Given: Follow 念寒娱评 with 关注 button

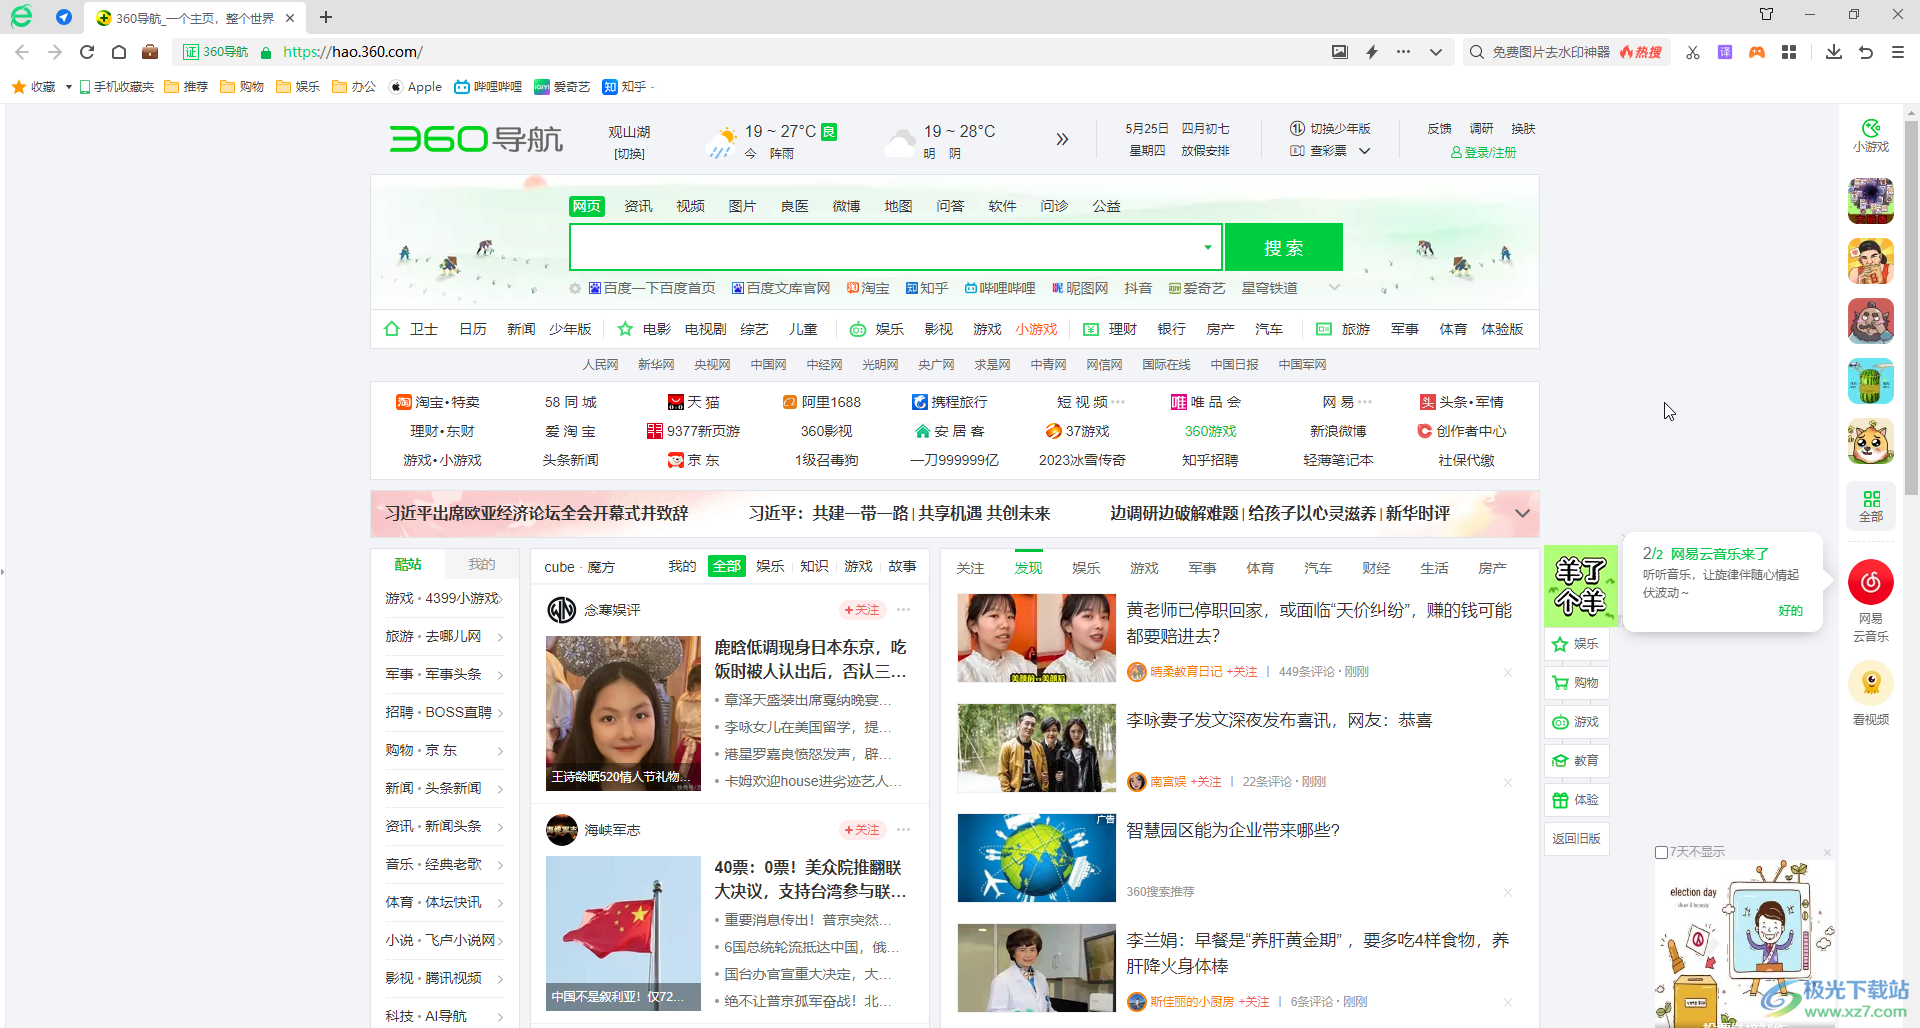Looking at the screenshot, I should point(862,610).
